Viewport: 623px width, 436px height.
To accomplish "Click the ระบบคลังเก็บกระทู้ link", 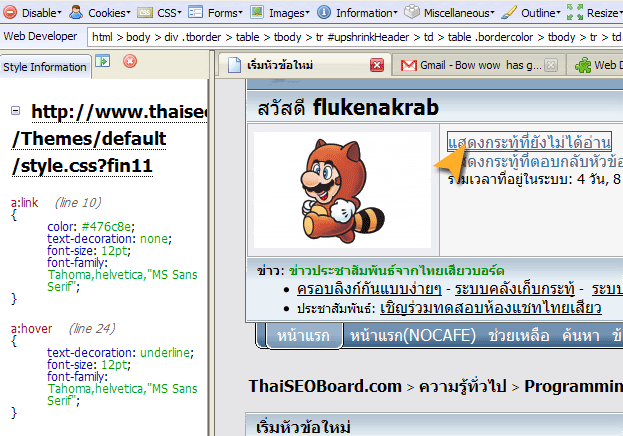I will coord(515,289).
